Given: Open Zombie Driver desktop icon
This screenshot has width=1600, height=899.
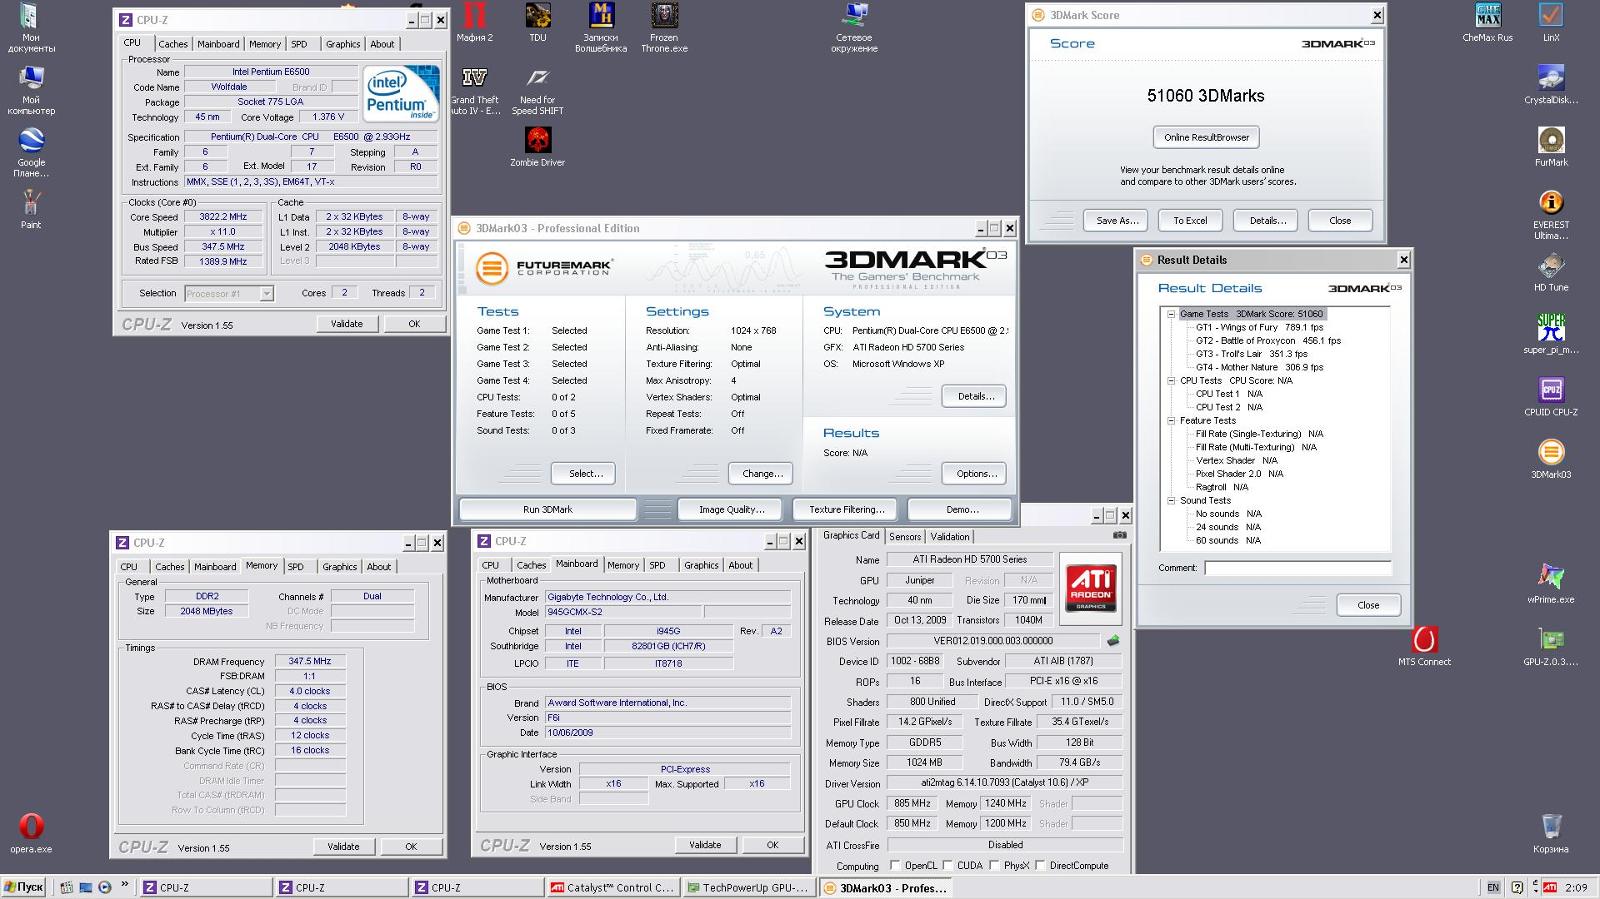Looking at the screenshot, I should point(538,147).
